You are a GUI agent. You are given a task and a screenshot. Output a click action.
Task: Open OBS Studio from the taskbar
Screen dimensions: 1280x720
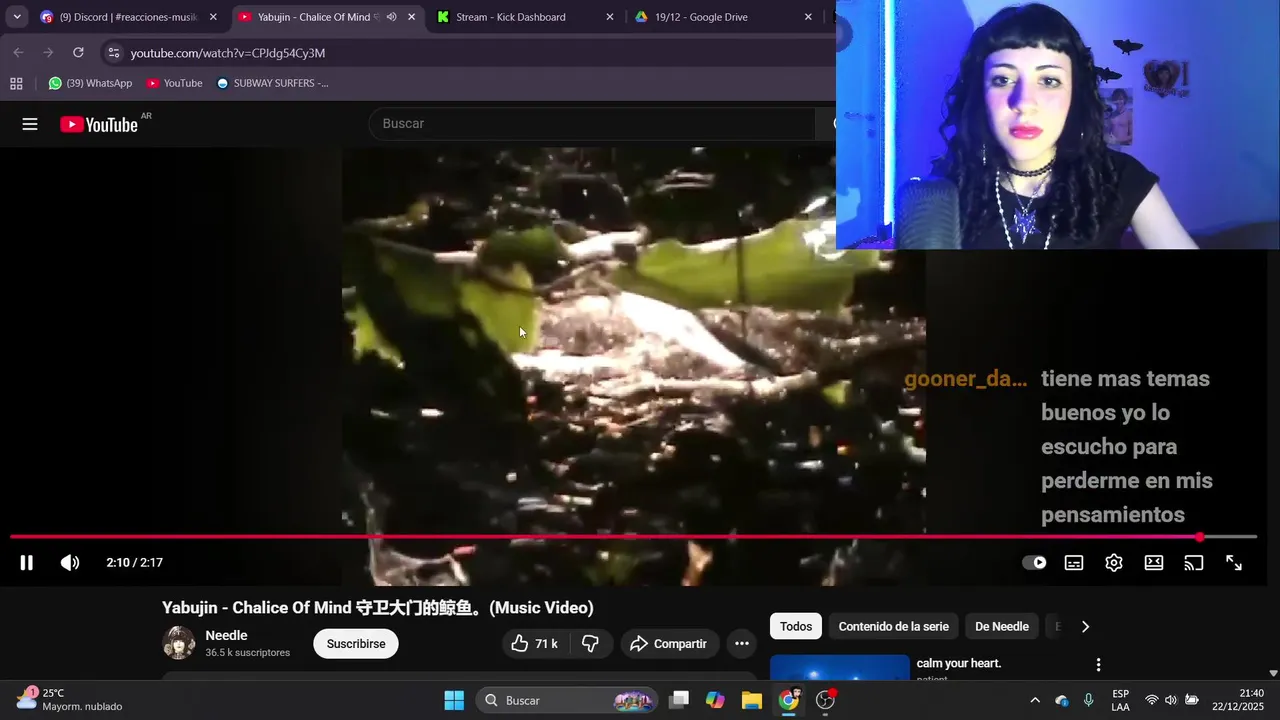click(826, 700)
